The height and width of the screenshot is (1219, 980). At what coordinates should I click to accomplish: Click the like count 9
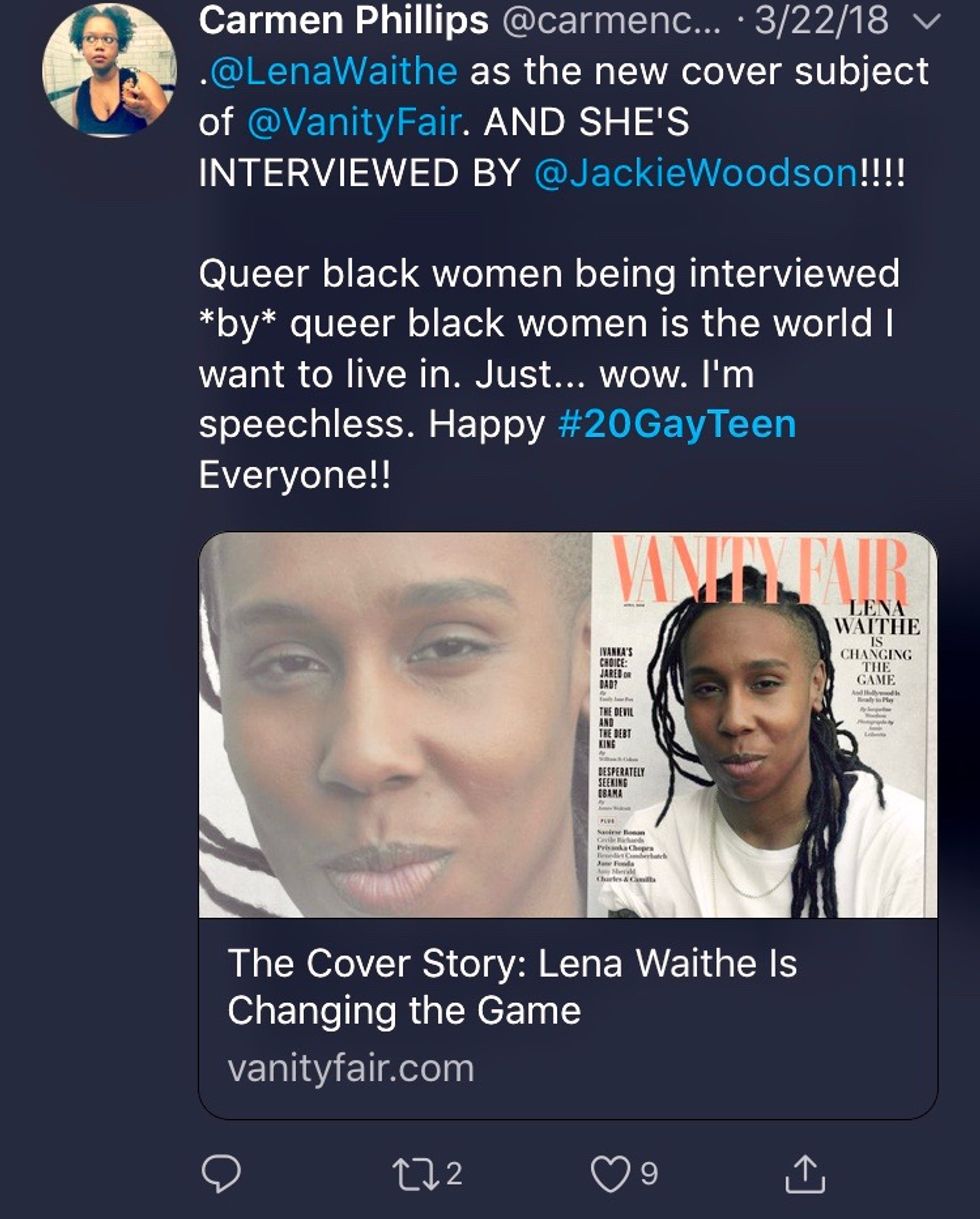648,1174
